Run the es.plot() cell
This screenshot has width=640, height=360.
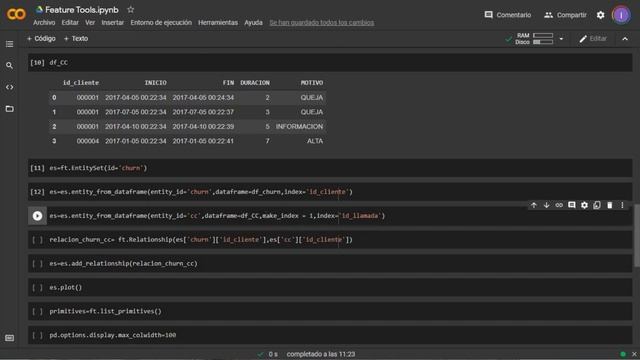[x=37, y=287]
